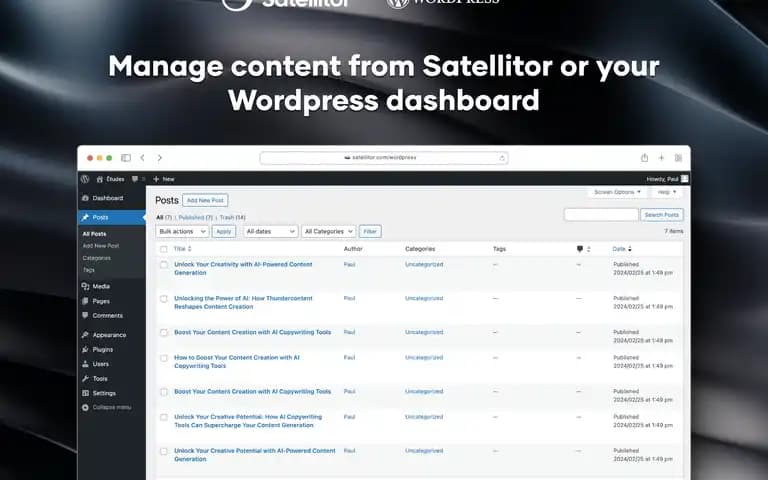Click the comments column header icon
The height and width of the screenshot is (480, 768).
coord(580,249)
